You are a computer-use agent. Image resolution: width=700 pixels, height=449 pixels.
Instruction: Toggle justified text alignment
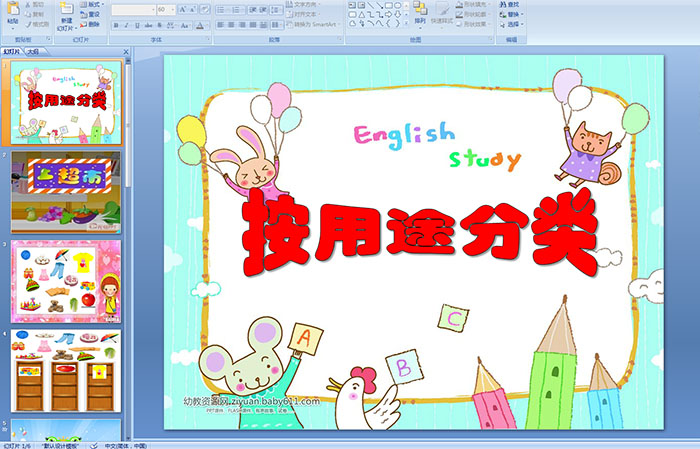tap(253, 25)
